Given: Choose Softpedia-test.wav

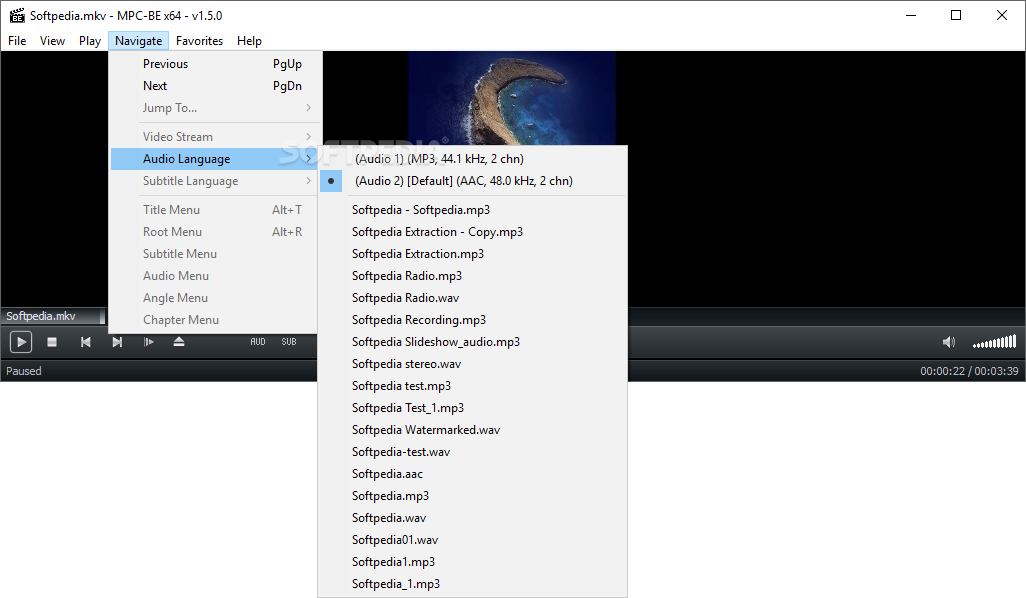Looking at the screenshot, I should tap(472, 452).
